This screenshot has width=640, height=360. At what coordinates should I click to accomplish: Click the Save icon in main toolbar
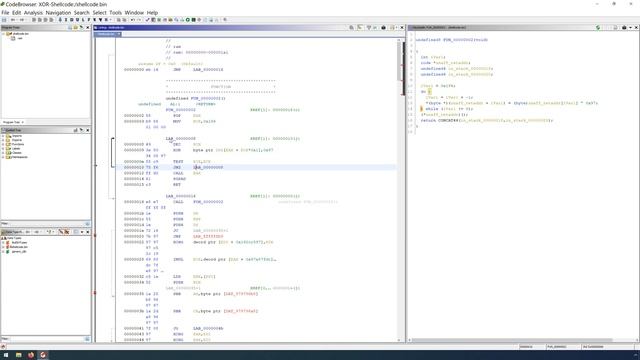[4, 20]
